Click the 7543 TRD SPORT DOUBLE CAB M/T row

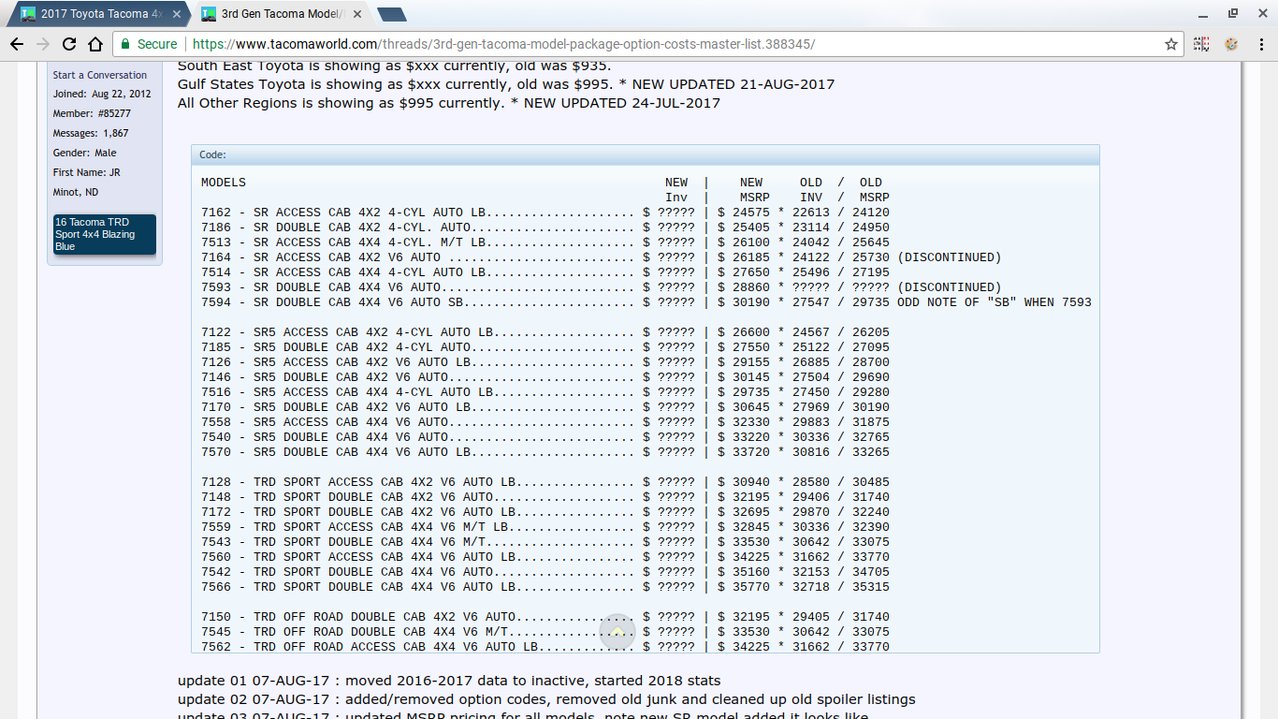click(x=545, y=542)
